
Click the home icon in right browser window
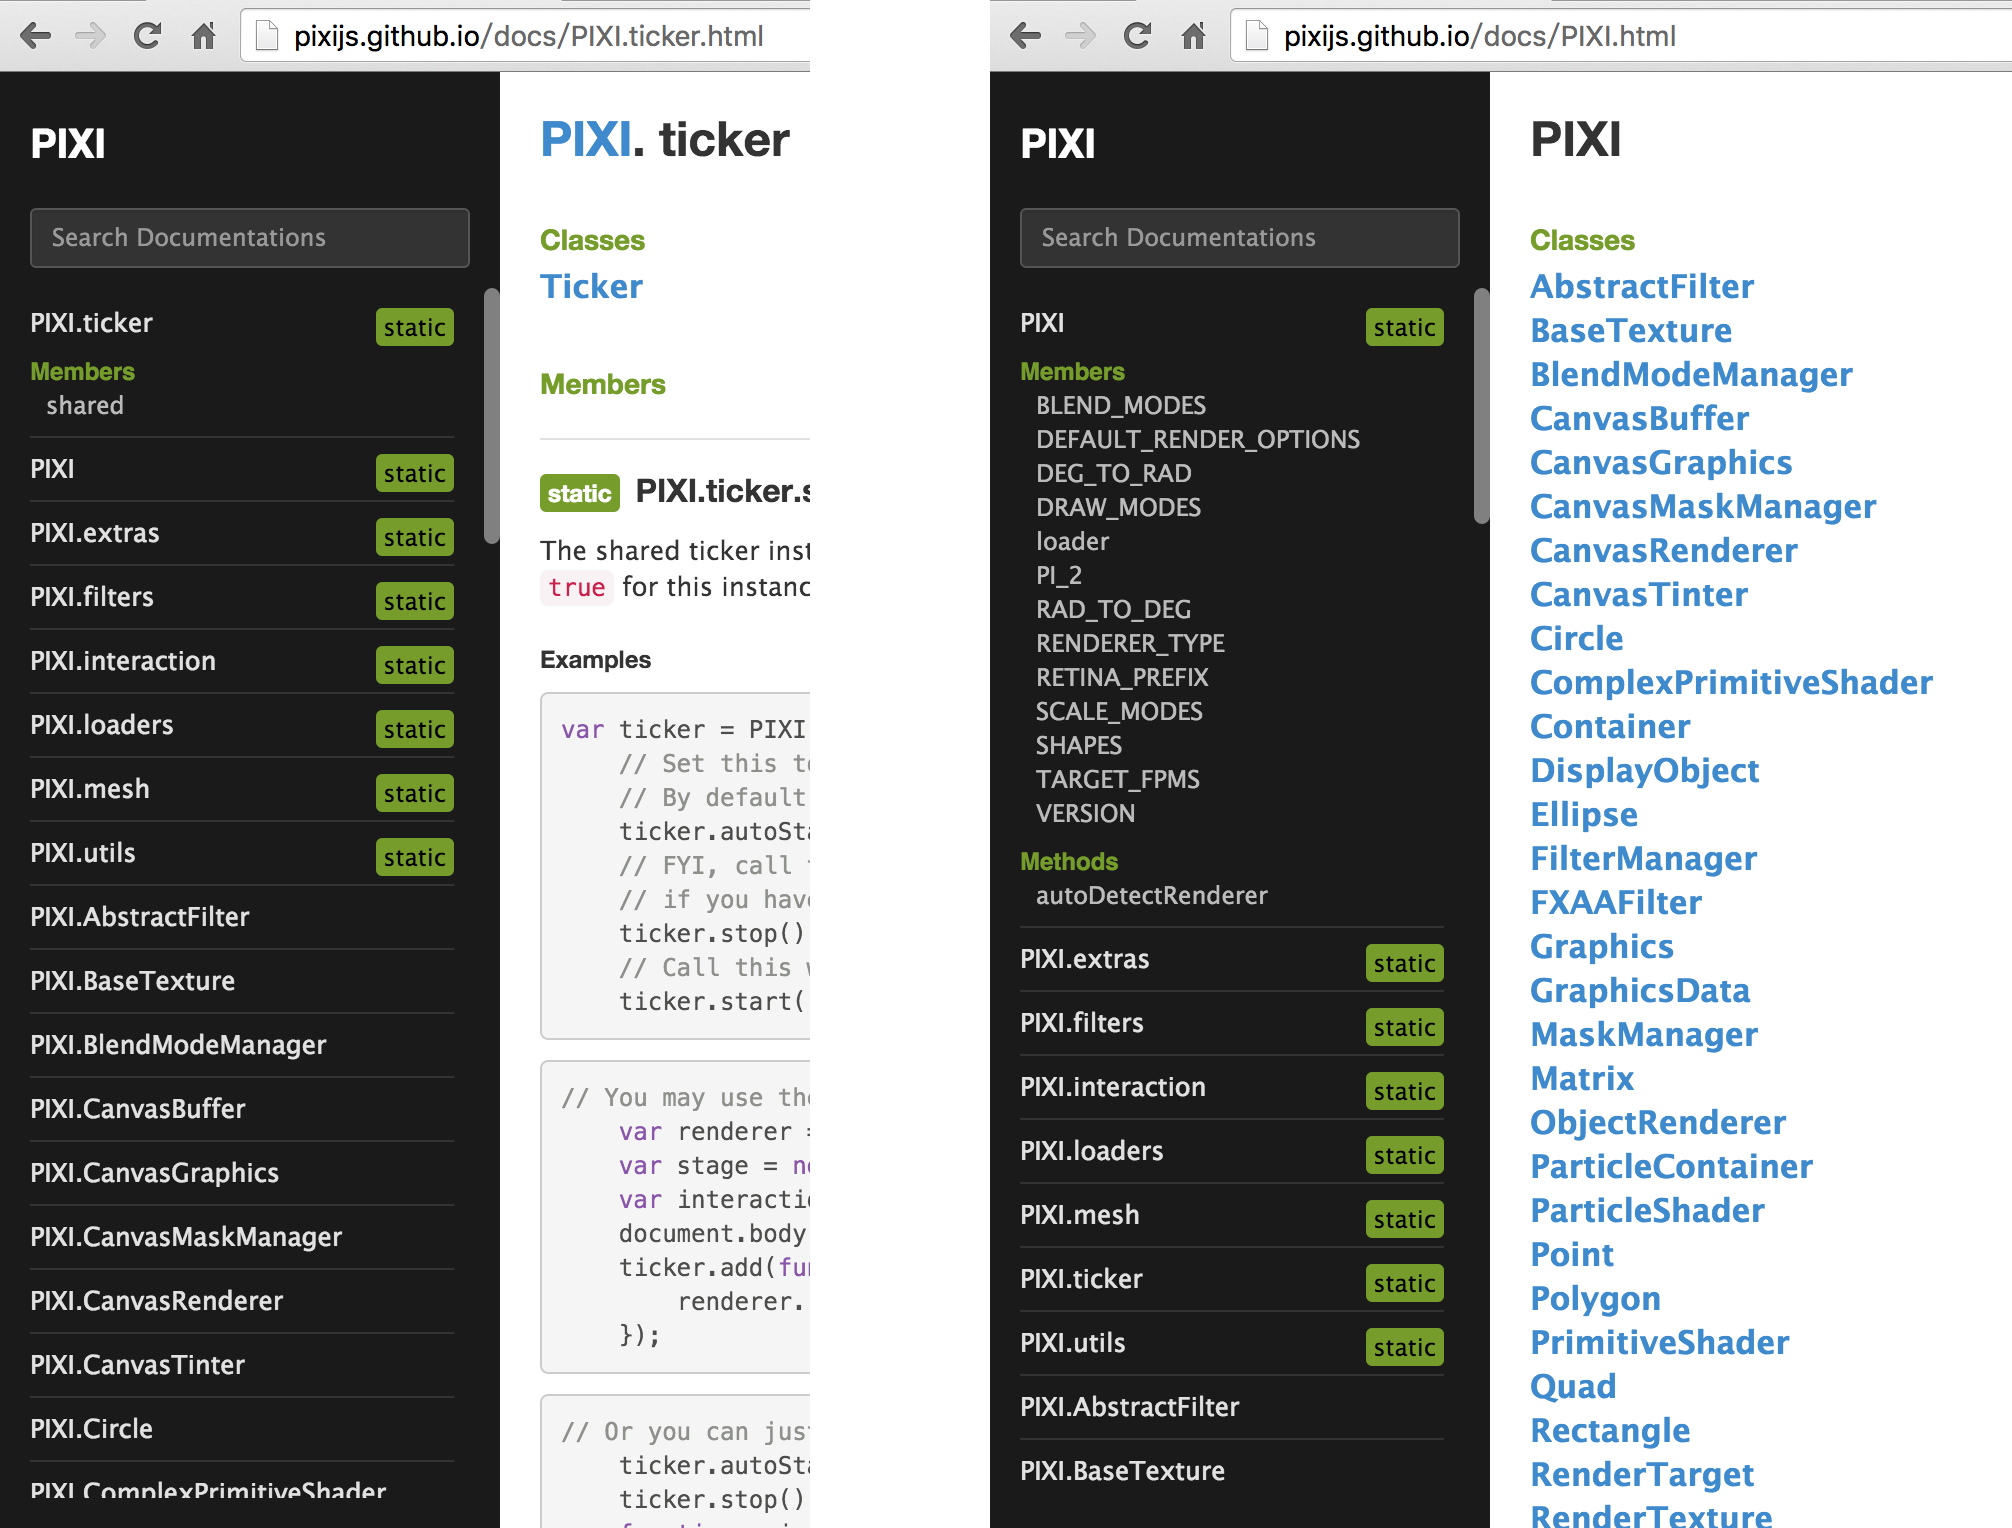pos(1194,37)
